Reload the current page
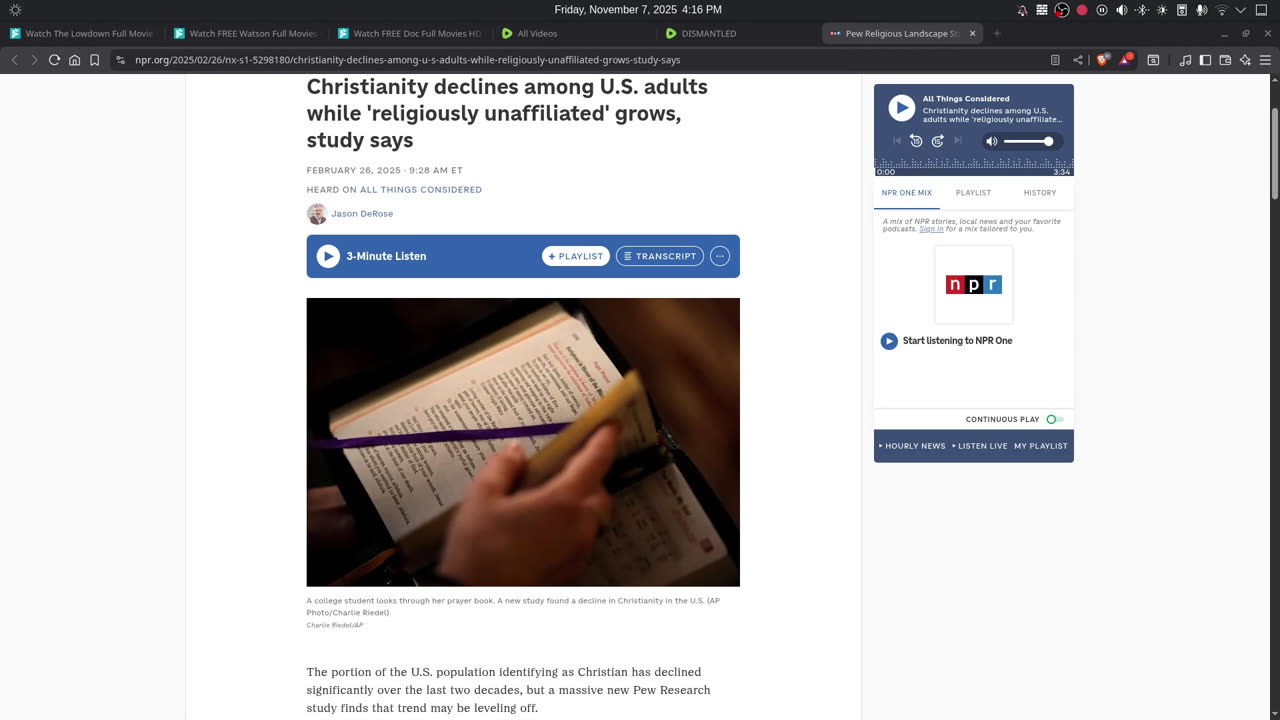 [x=54, y=60]
